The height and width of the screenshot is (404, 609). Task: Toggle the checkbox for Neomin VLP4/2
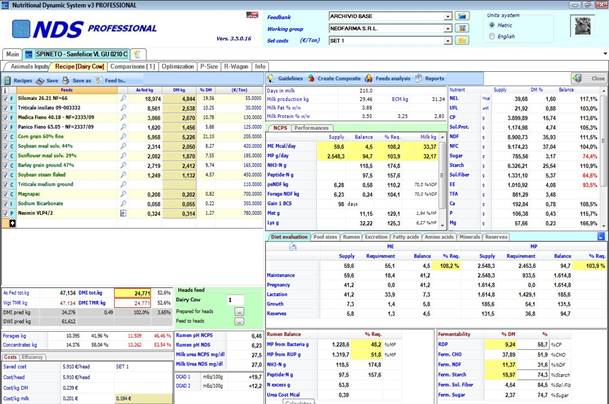tap(5, 213)
